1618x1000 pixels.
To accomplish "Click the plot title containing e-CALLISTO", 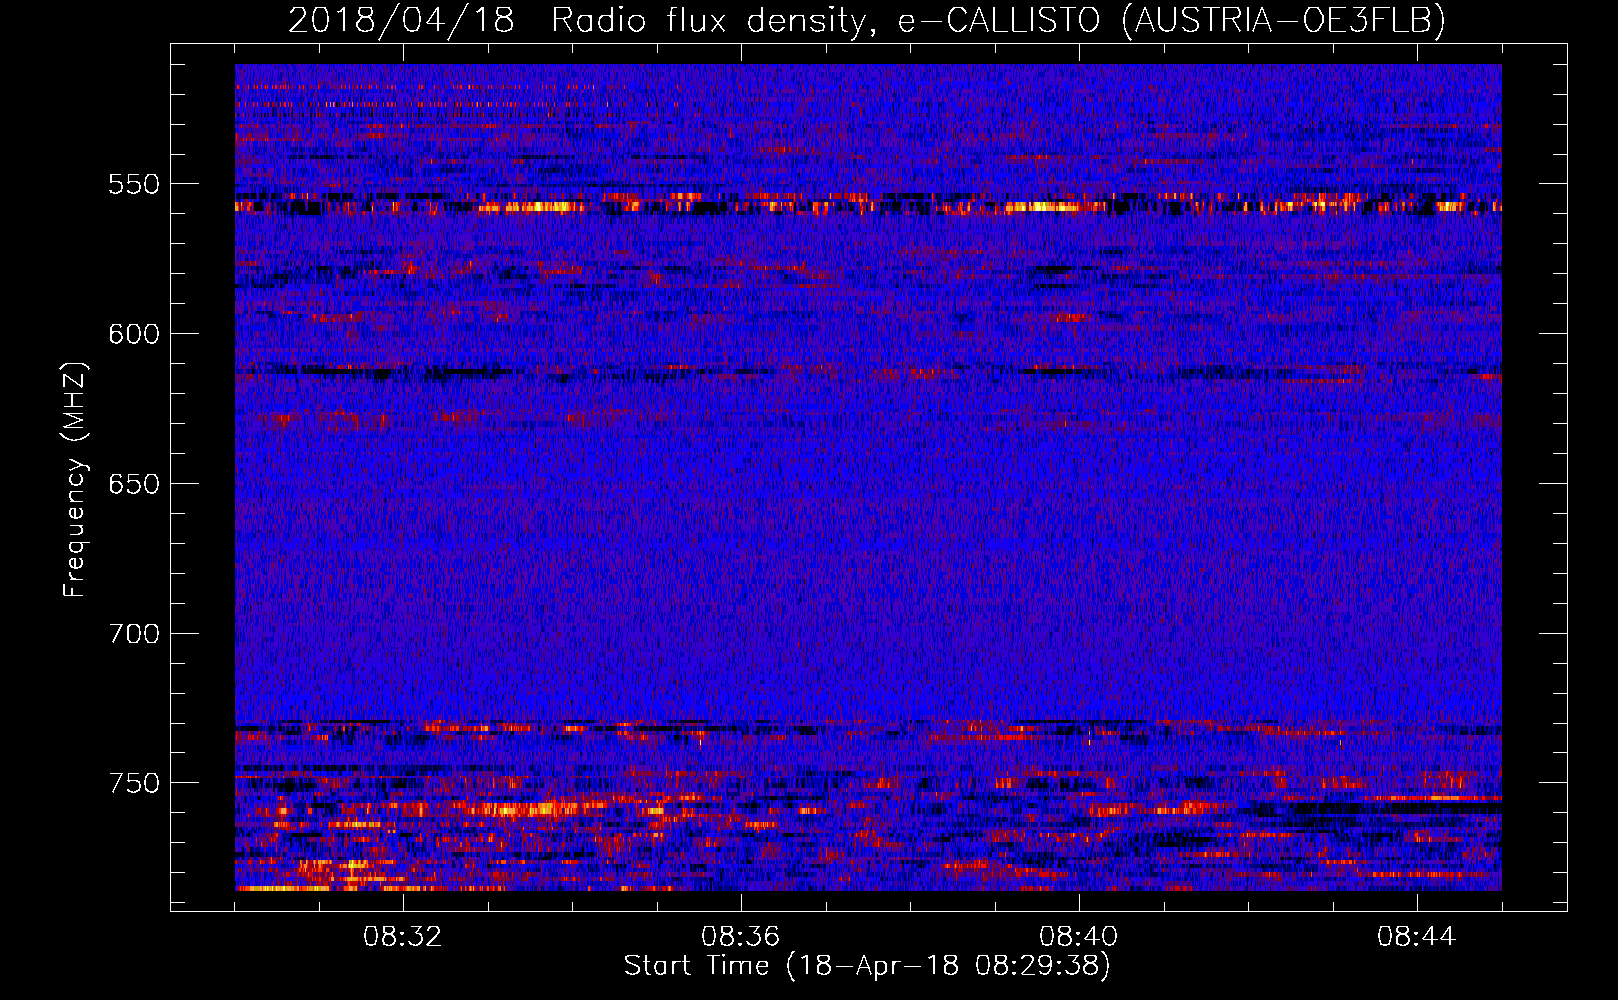I will (x=867, y=20).
